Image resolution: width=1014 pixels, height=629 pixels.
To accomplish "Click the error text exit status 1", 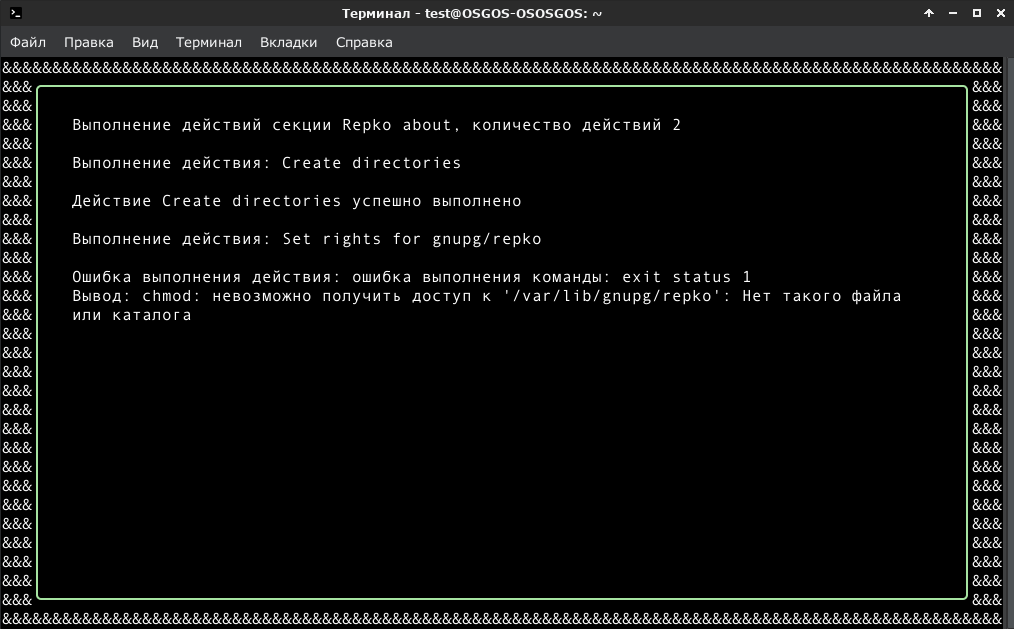I will 686,277.
